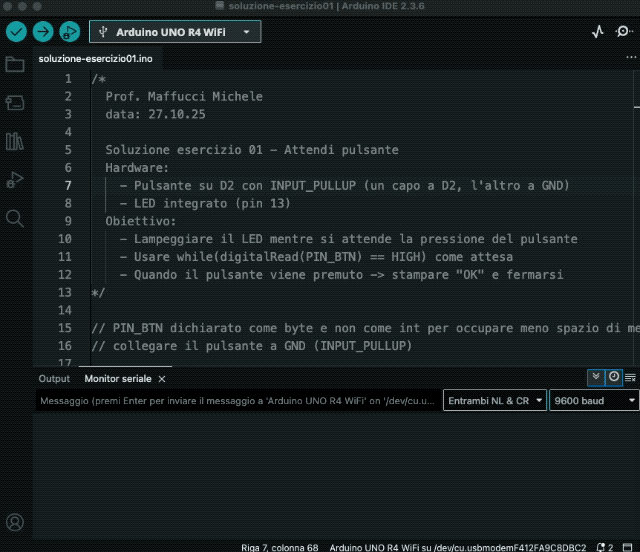Image resolution: width=640 pixels, height=552 pixels.
Task: Toggle timestamp display in serial monitor
Action: click(x=613, y=377)
